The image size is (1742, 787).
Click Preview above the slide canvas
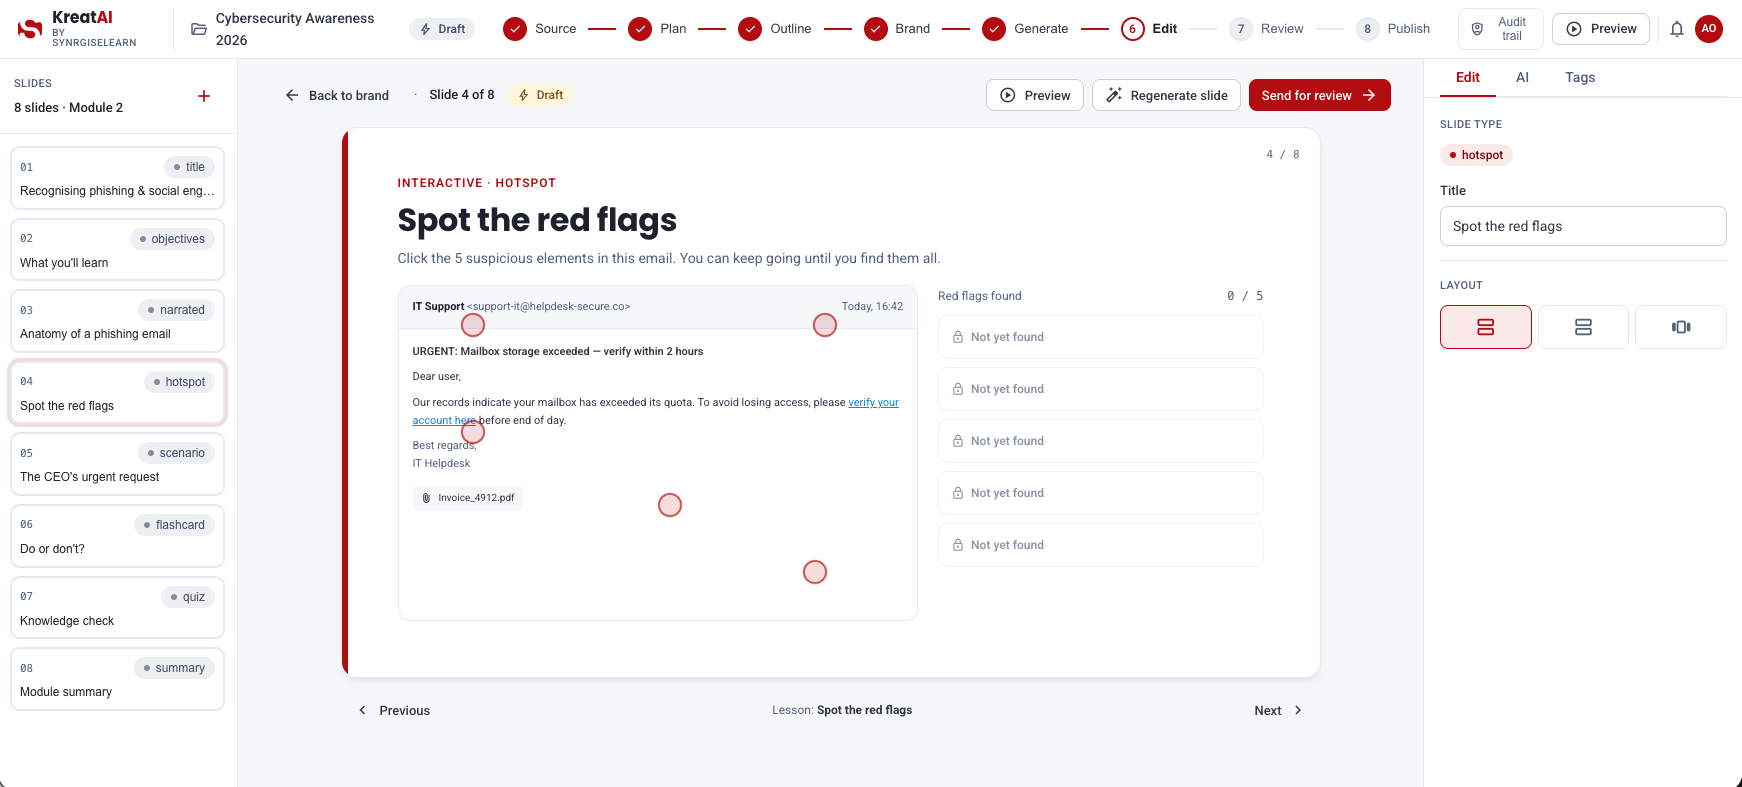1035,95
